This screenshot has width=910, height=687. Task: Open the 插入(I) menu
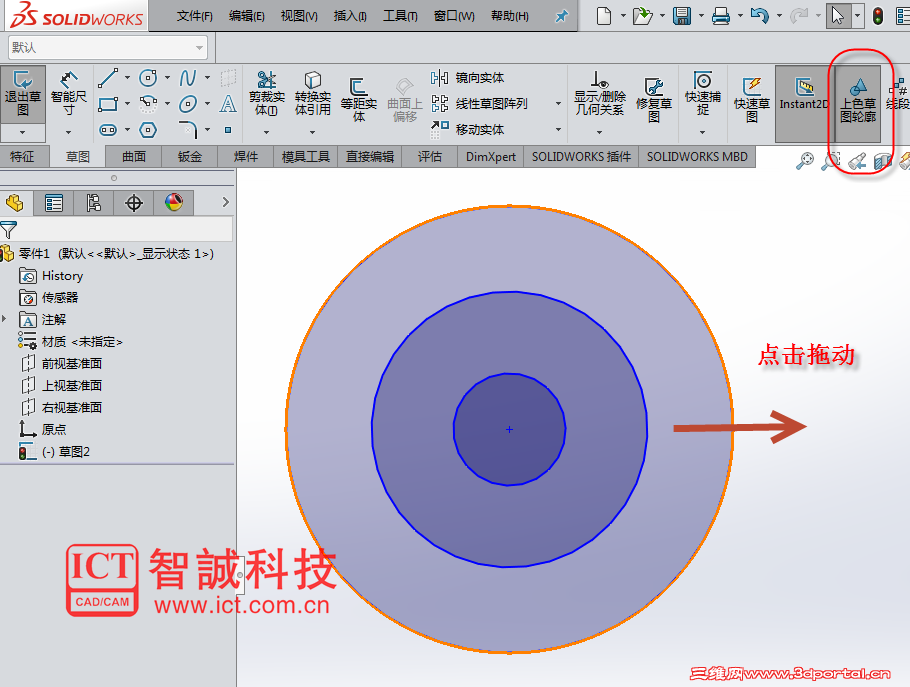point(350,16)
